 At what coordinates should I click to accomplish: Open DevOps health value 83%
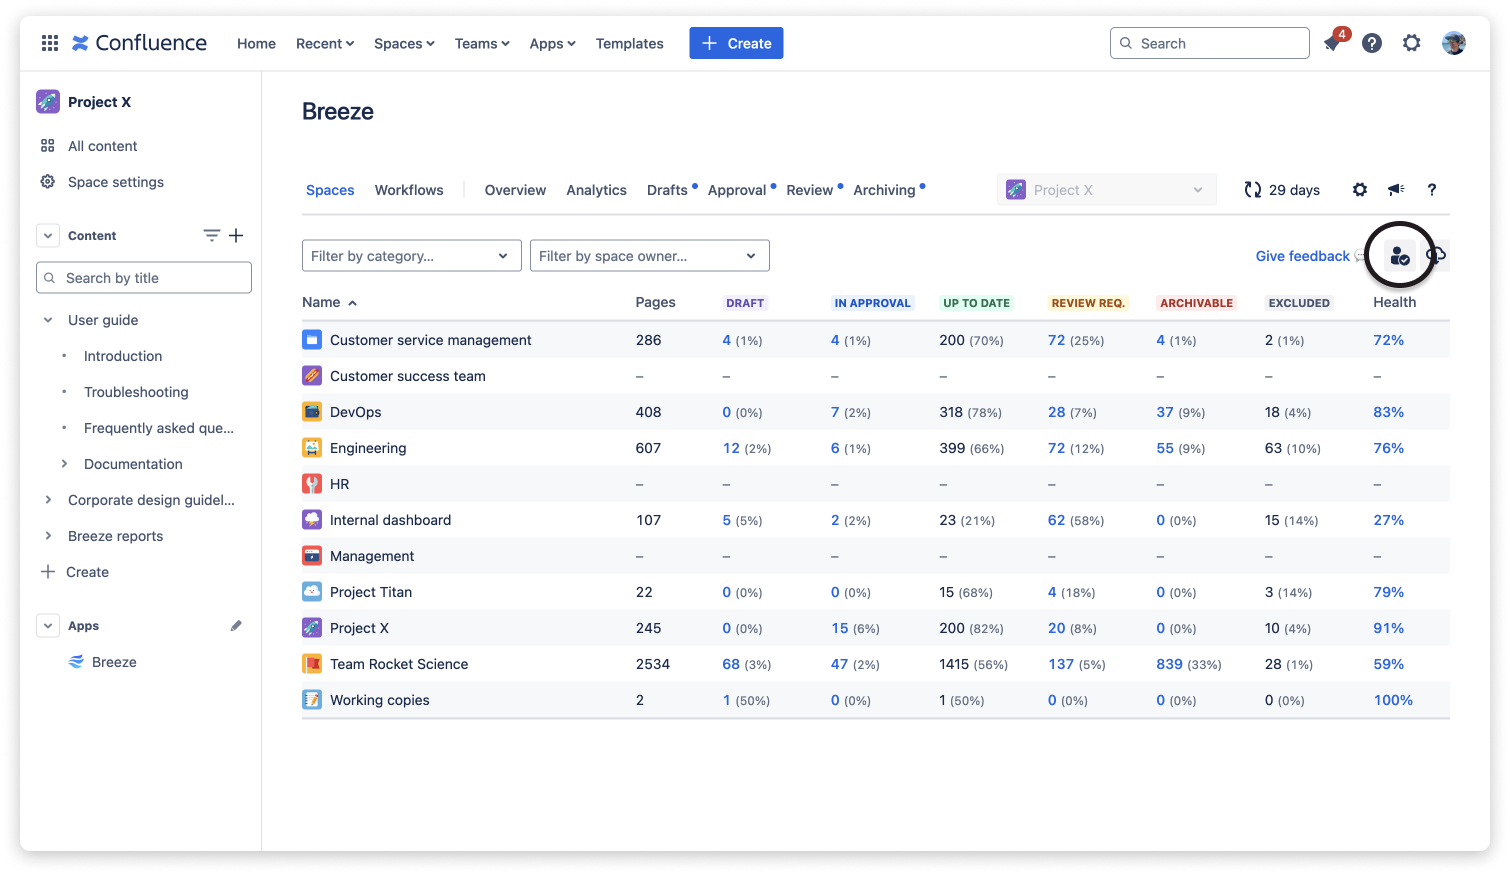[1388, 412]
